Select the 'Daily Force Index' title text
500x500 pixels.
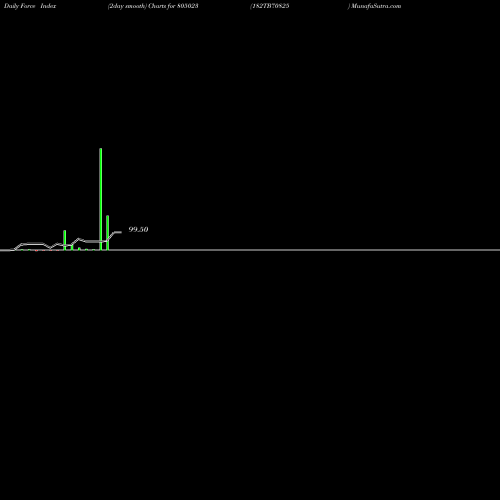[x=30, y=6]
